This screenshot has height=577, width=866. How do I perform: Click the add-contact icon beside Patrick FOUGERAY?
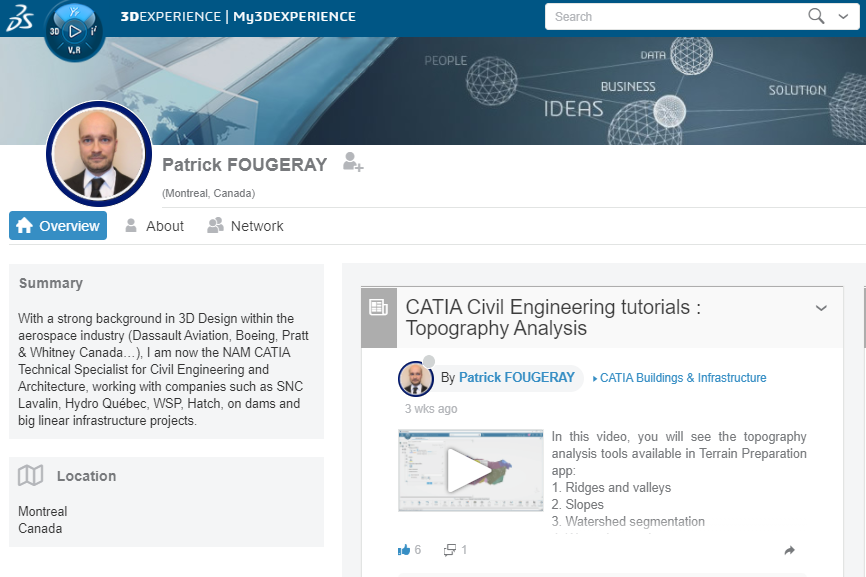click(x=352, y=161)
